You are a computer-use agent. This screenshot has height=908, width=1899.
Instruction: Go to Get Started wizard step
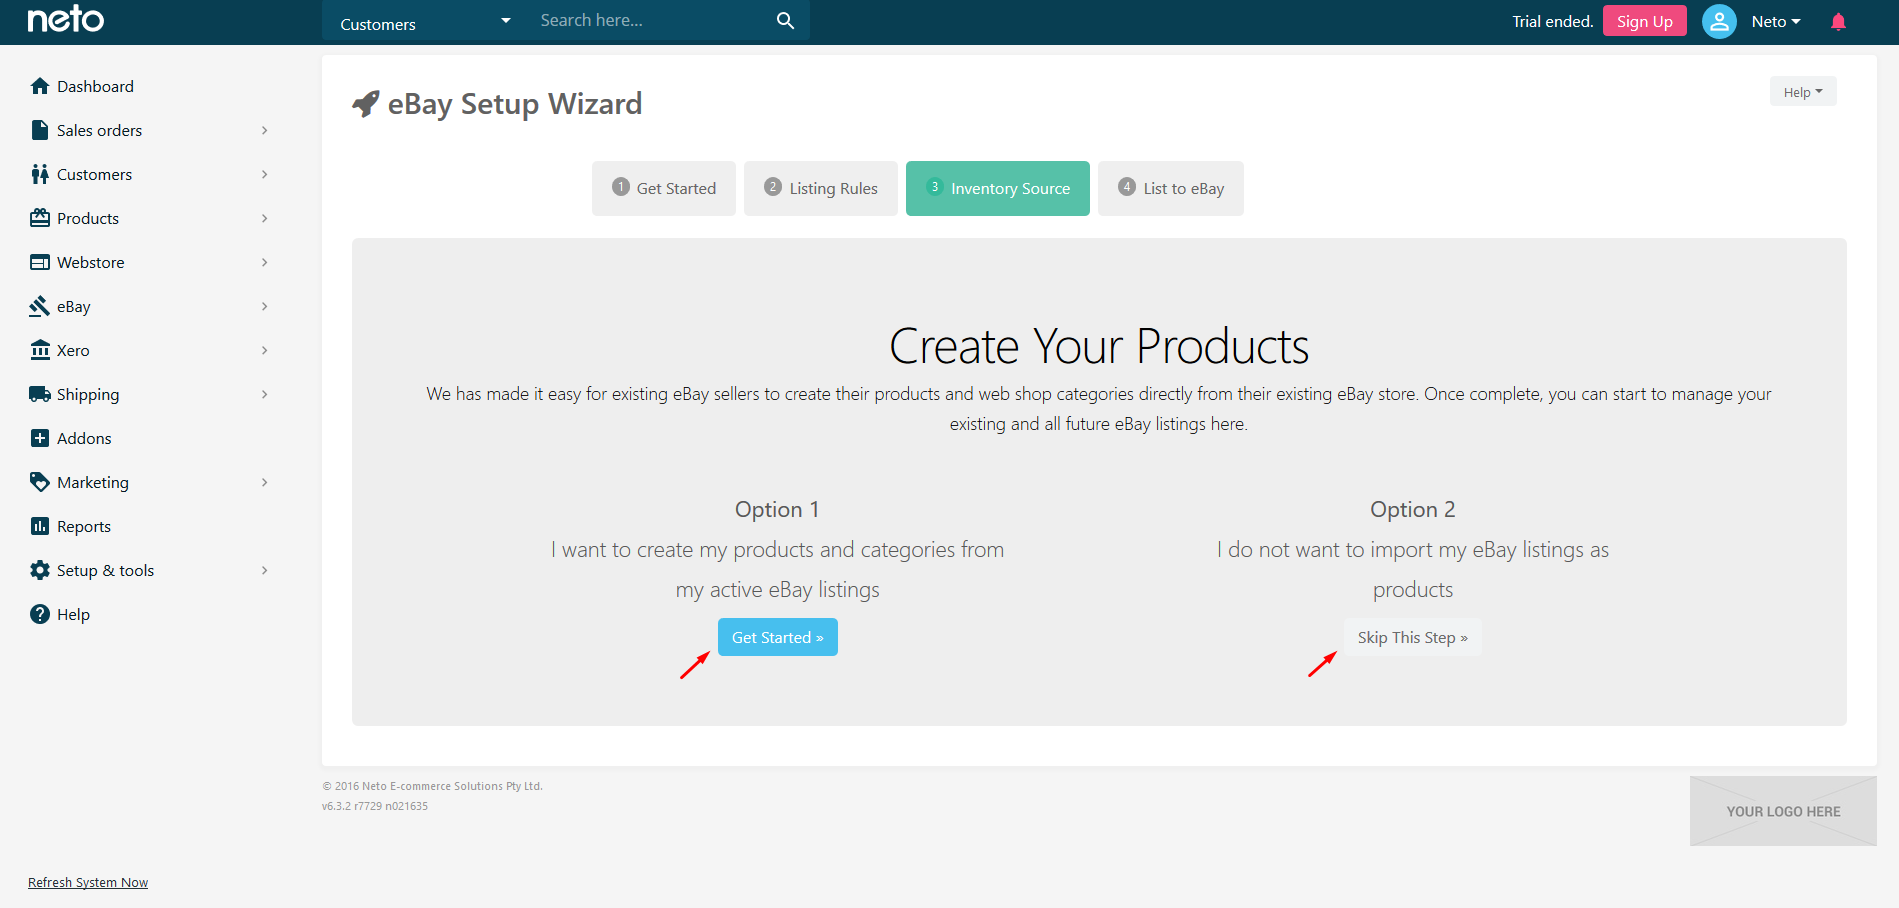664,188
